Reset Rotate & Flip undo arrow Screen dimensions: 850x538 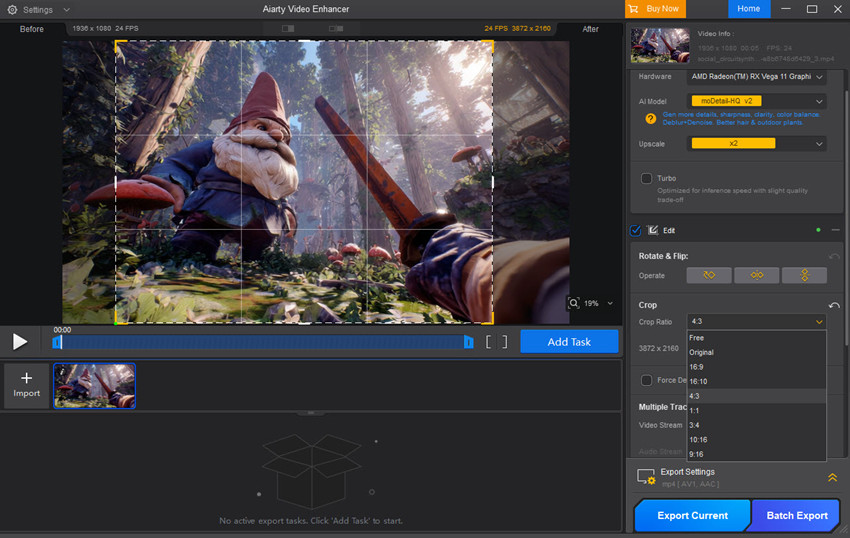coord(834,256)
